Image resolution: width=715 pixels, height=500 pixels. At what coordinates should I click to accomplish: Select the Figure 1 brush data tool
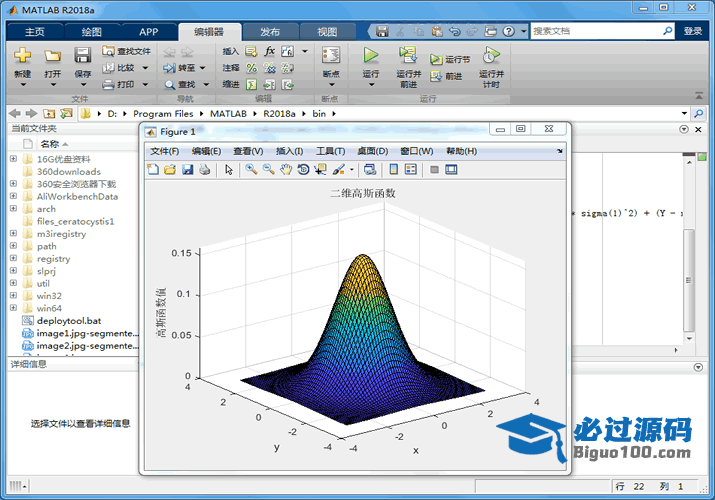pyautogui.click(x=339, y=170)
